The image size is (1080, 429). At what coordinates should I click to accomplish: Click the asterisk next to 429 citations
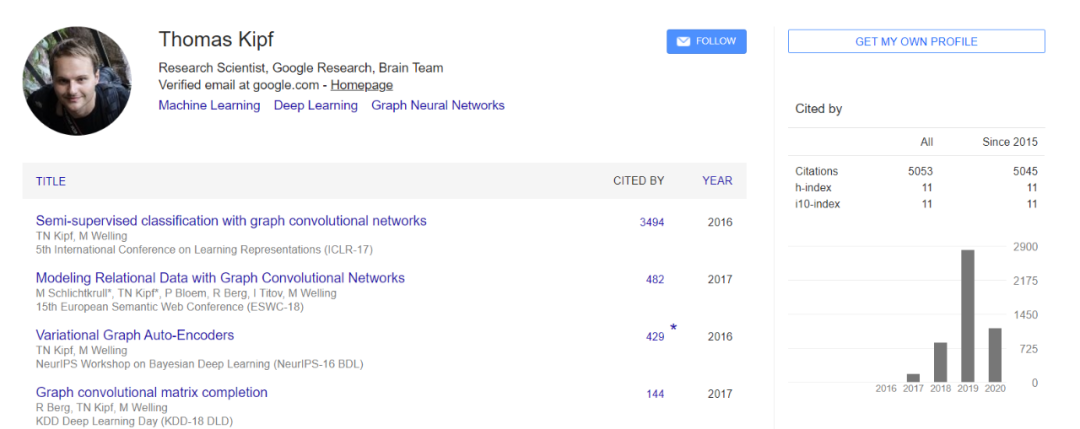pyautogui.click(x=673, y=328)
